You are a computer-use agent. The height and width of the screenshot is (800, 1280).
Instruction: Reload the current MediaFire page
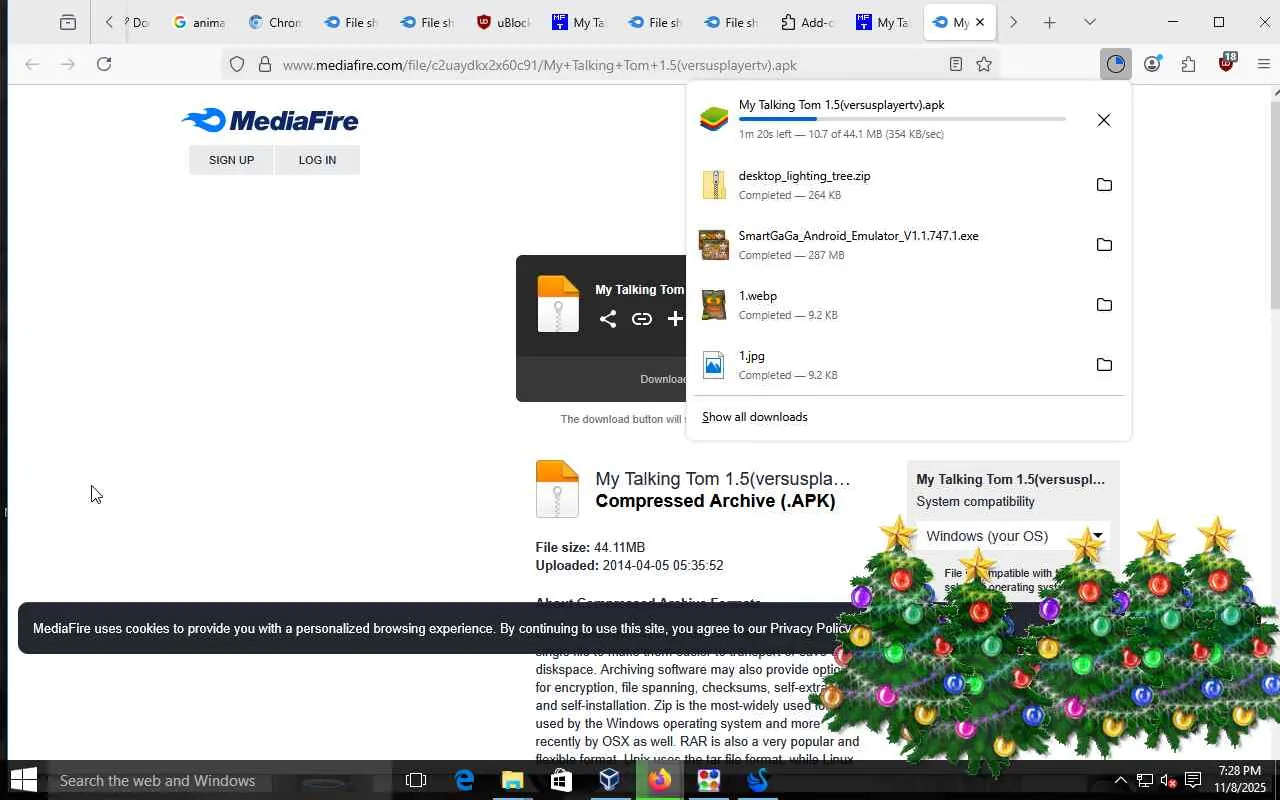coord(104,65)
